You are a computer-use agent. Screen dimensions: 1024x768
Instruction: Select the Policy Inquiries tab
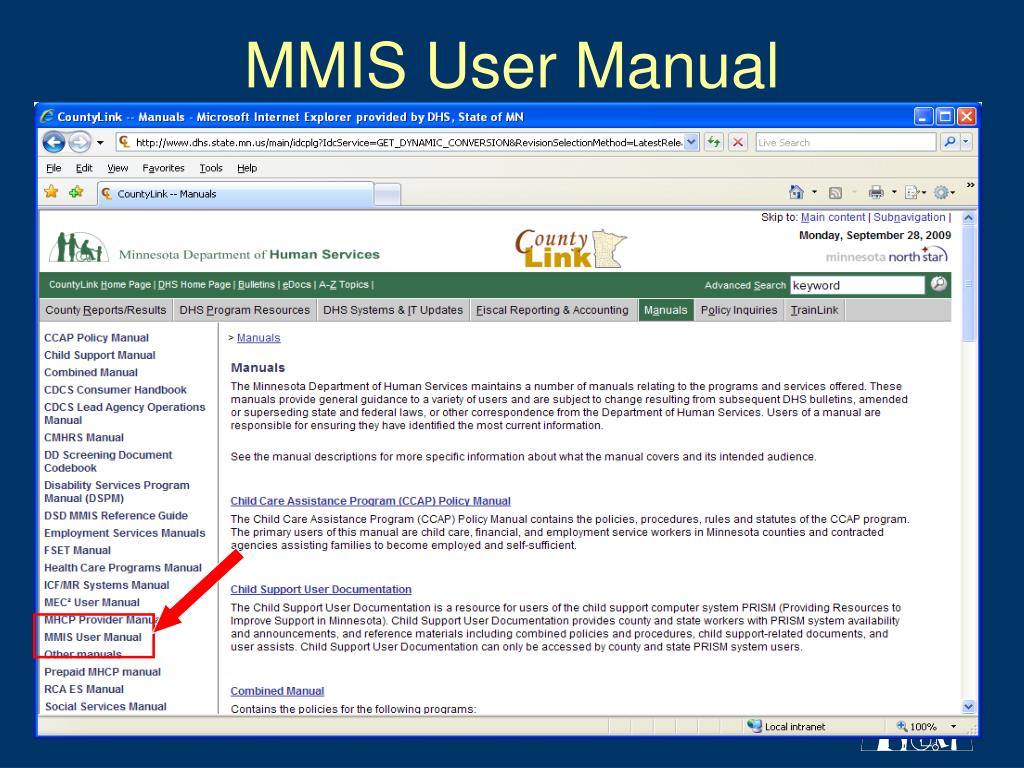(739, 310)
